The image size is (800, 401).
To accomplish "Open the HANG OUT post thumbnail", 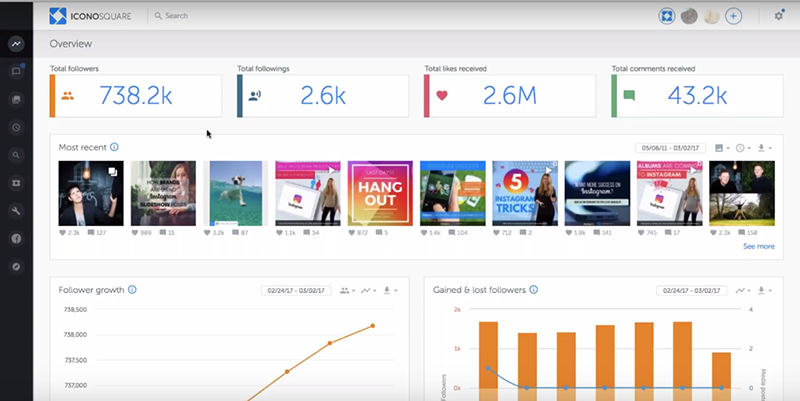I will pyautogui.click(x=379, y=192).
